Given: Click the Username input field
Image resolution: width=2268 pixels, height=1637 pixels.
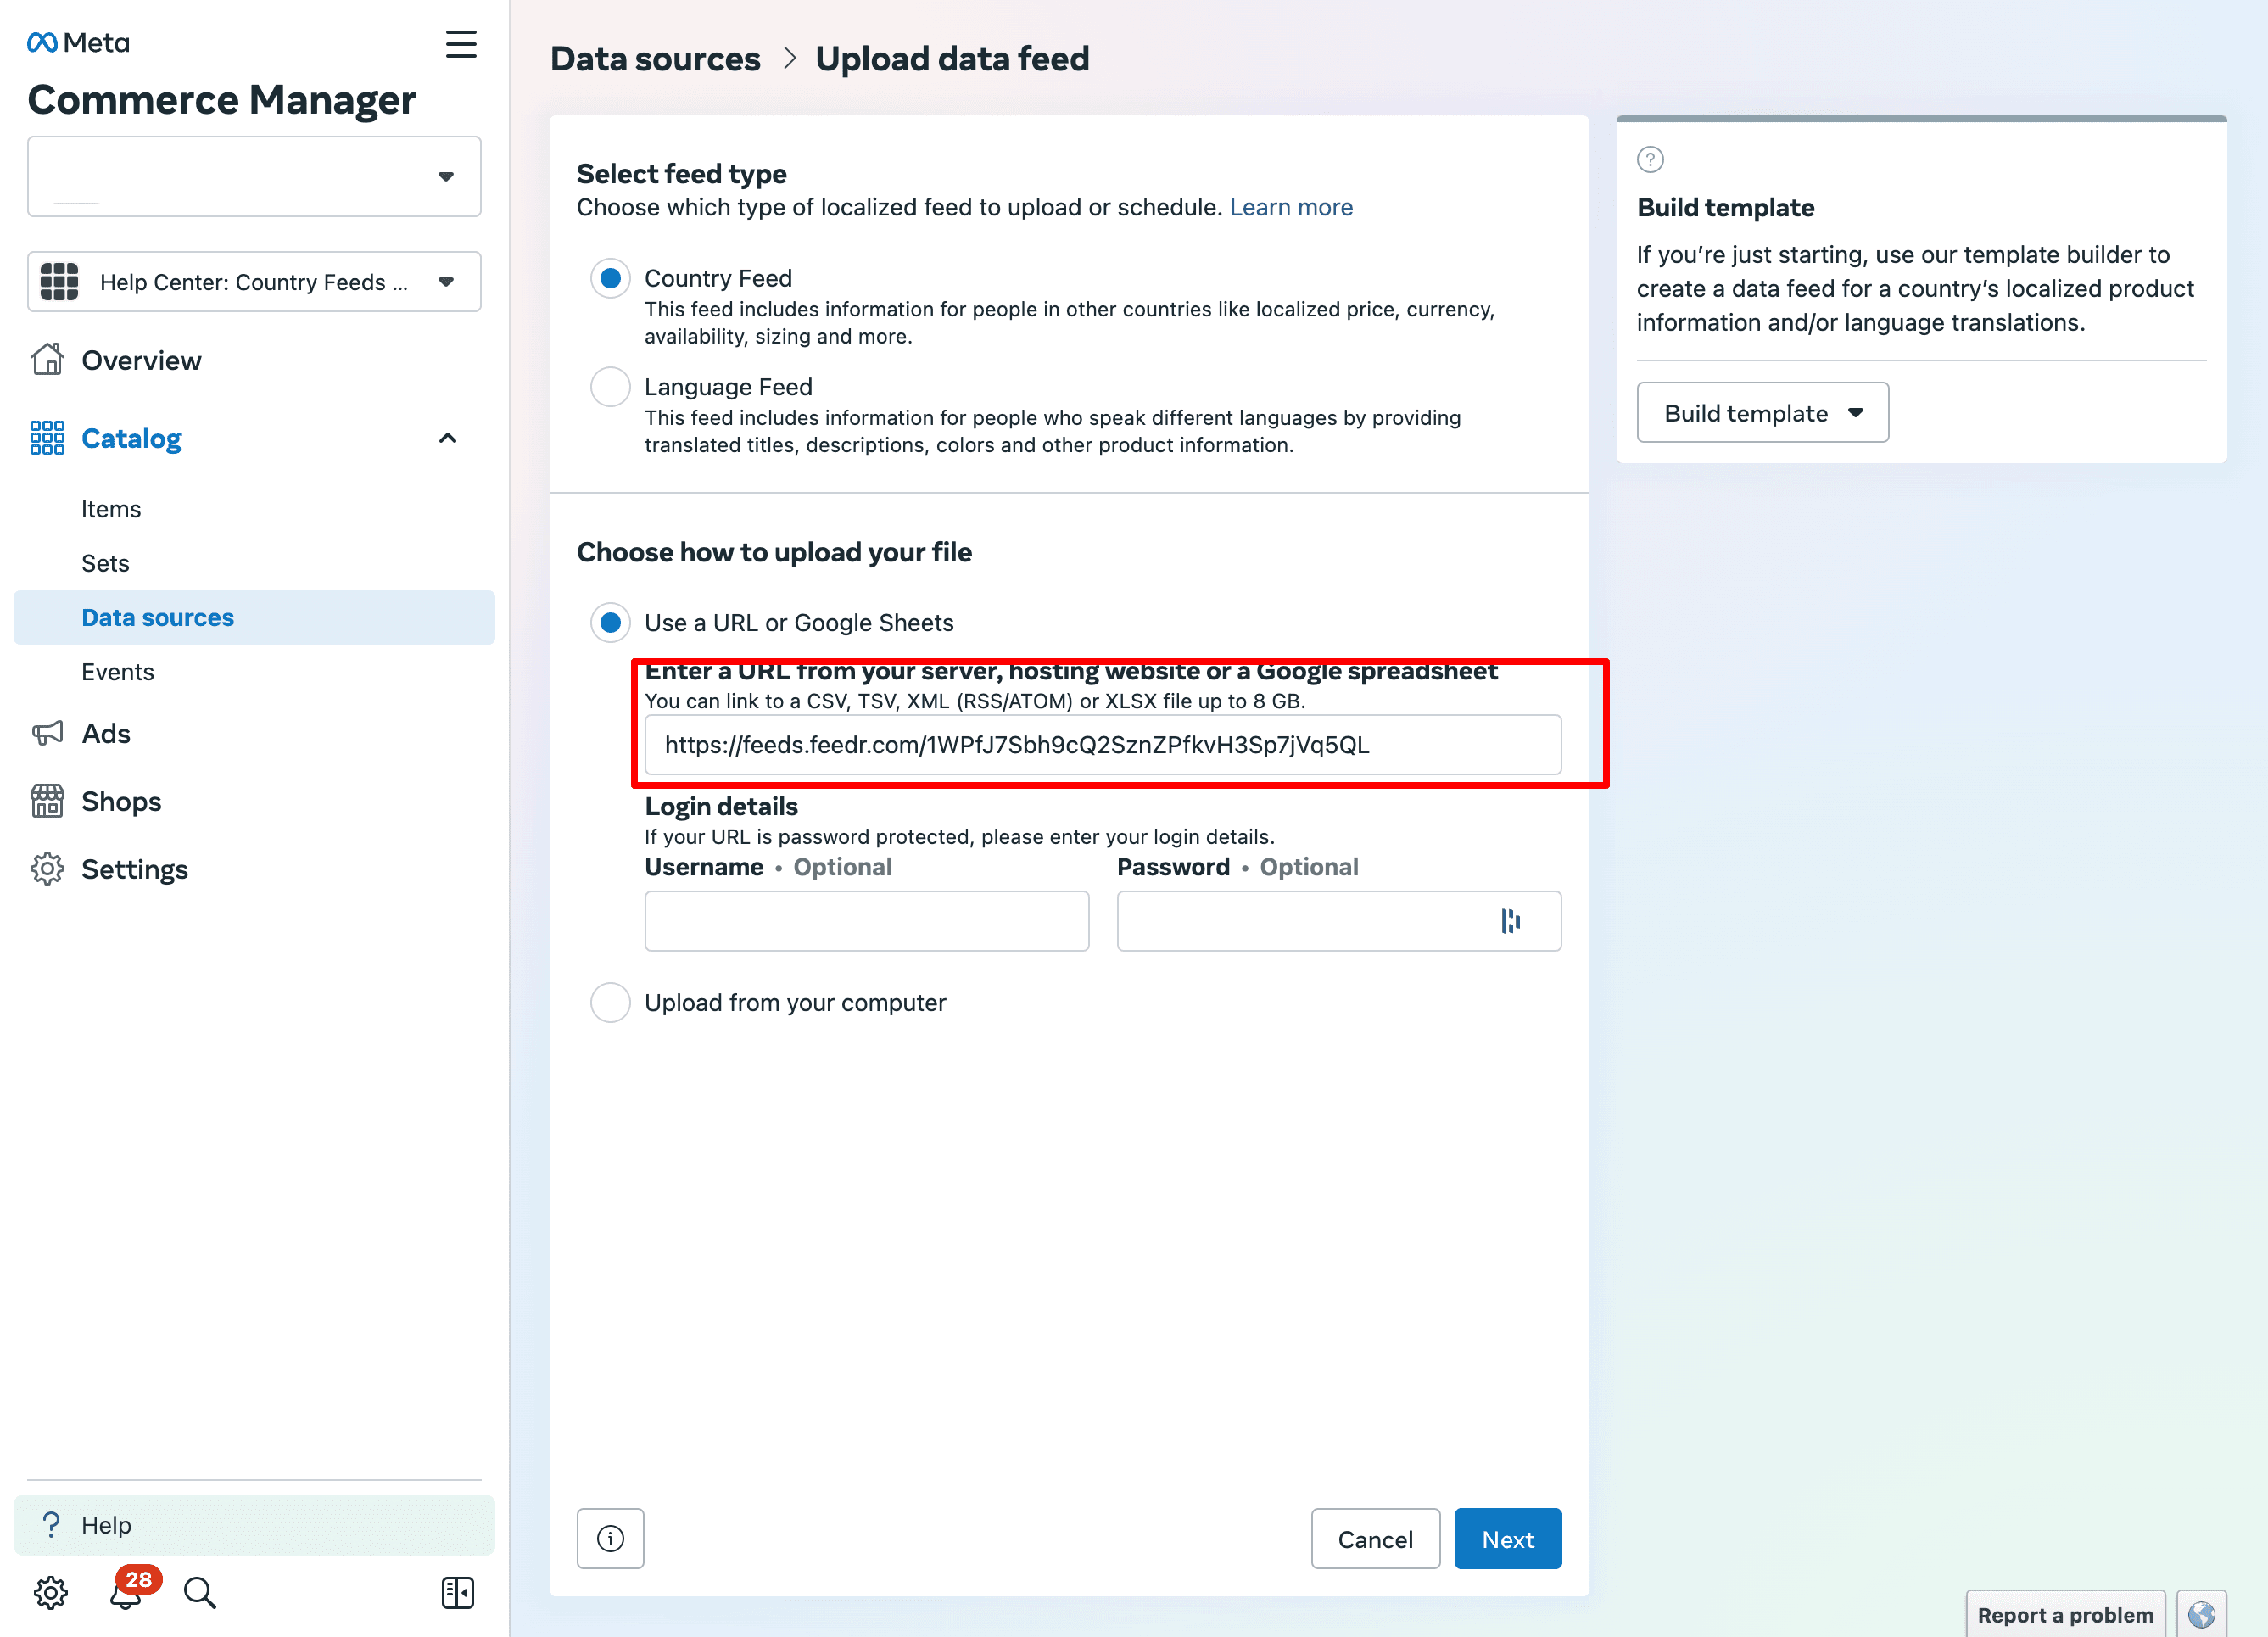Looking at the screenshot, I should (x=866, y=920).
